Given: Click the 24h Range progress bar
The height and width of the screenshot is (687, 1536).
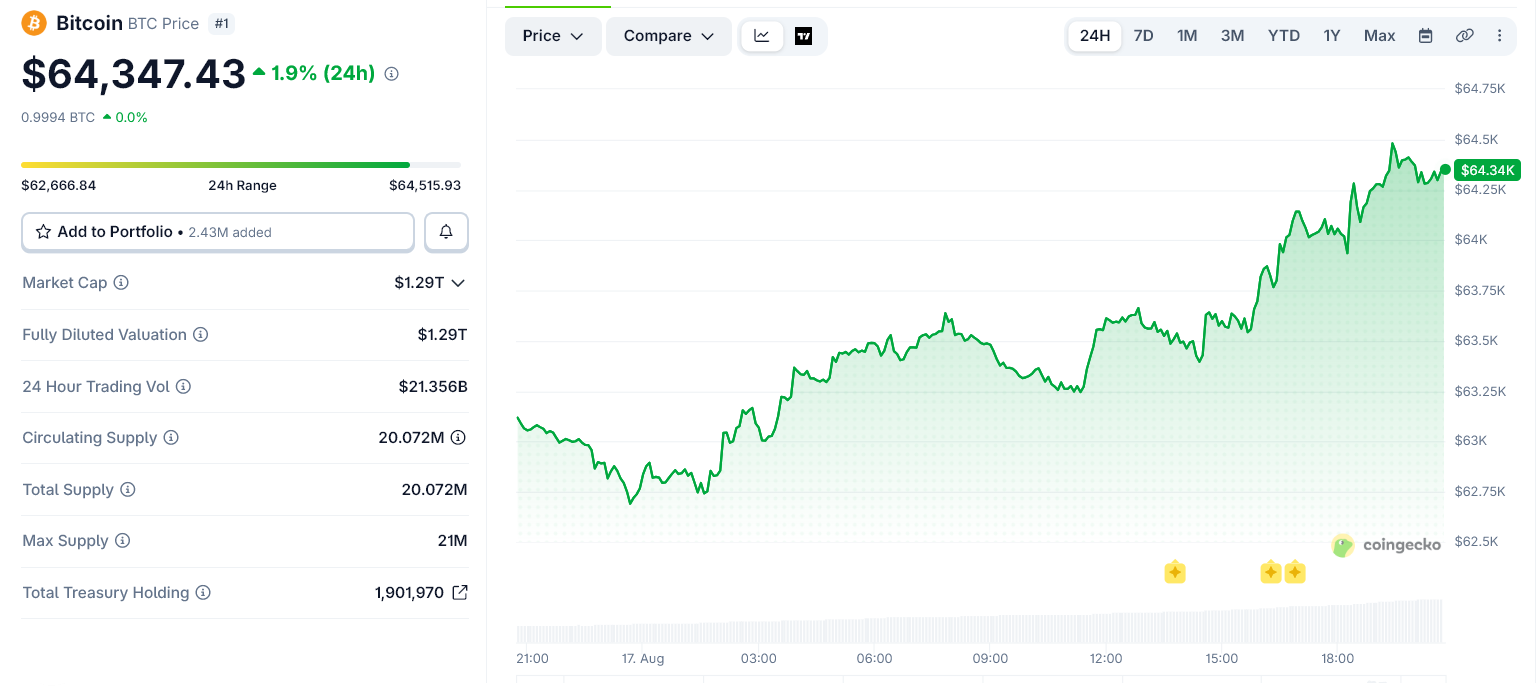Looking at the screenshot, I should (x=241, y=165).
